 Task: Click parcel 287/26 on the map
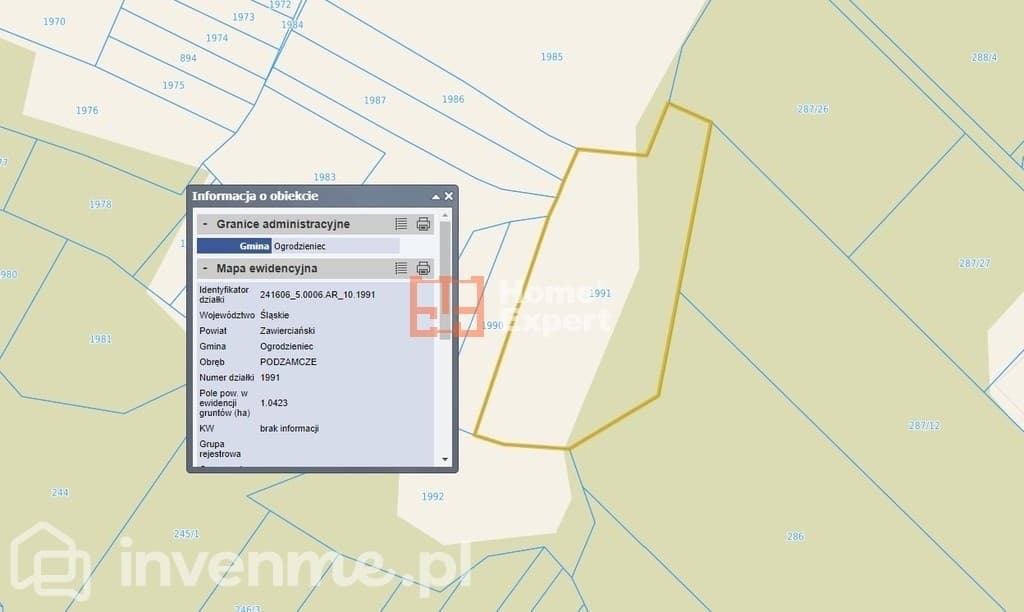coord(813,109)
